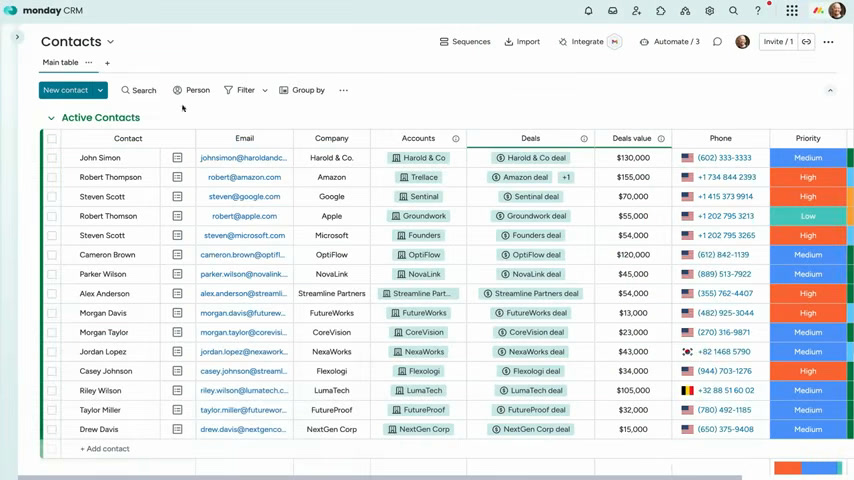Image resolution: width=854 pixels, height=480 pixels.
Task: Open email robert@amazon.com link
Action: click(x=245, y=177)
